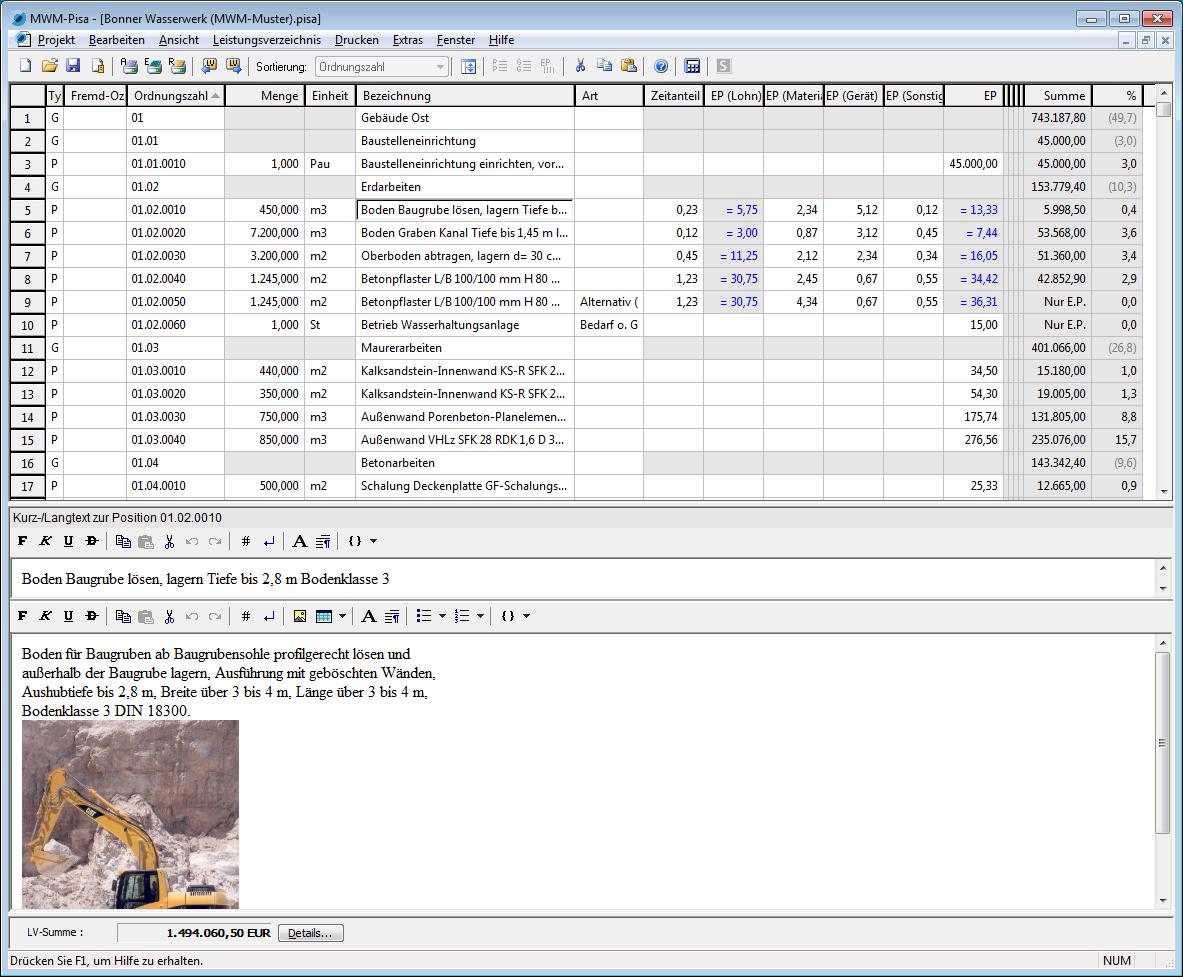Insert an image via long text toolbar picture icon
This screenshot has height=977, width=1183.
click(299, 616)
